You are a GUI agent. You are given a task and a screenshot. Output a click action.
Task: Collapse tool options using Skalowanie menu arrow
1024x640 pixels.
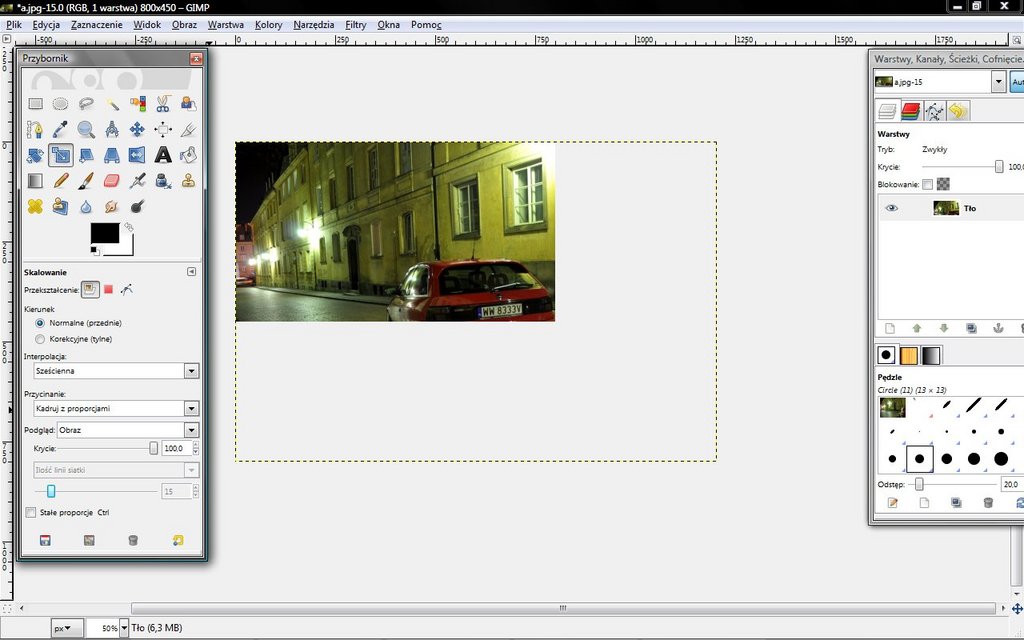(191, 272)
